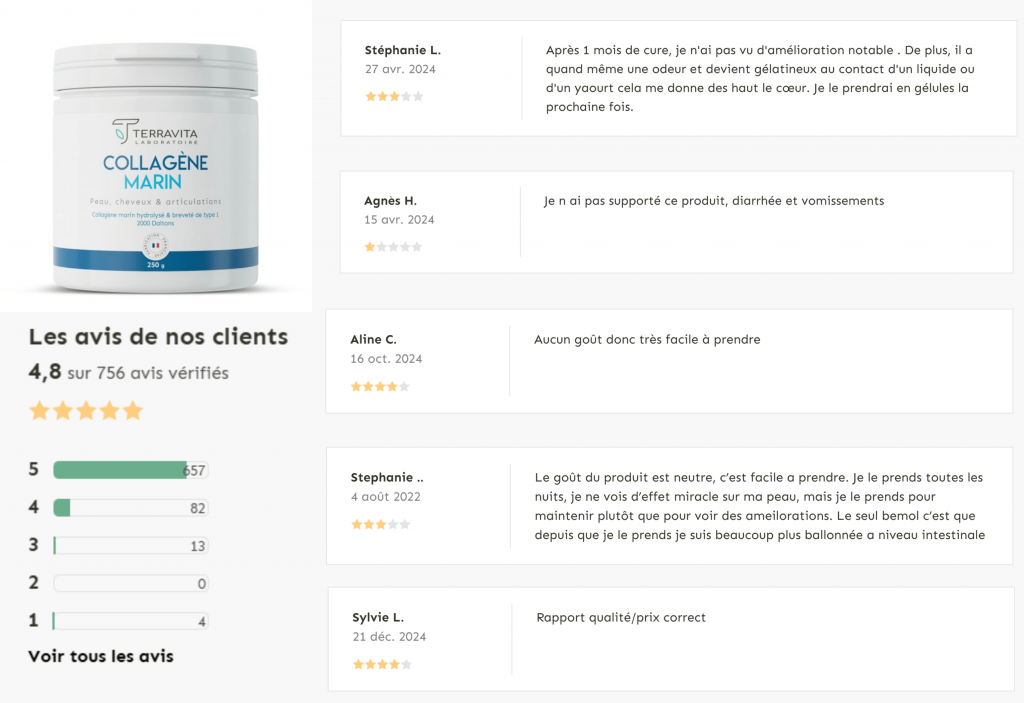Filter reviews by the 4-star bar
Image resolution: width=1024 pixels, height=703 pixels.
point(131,508)
